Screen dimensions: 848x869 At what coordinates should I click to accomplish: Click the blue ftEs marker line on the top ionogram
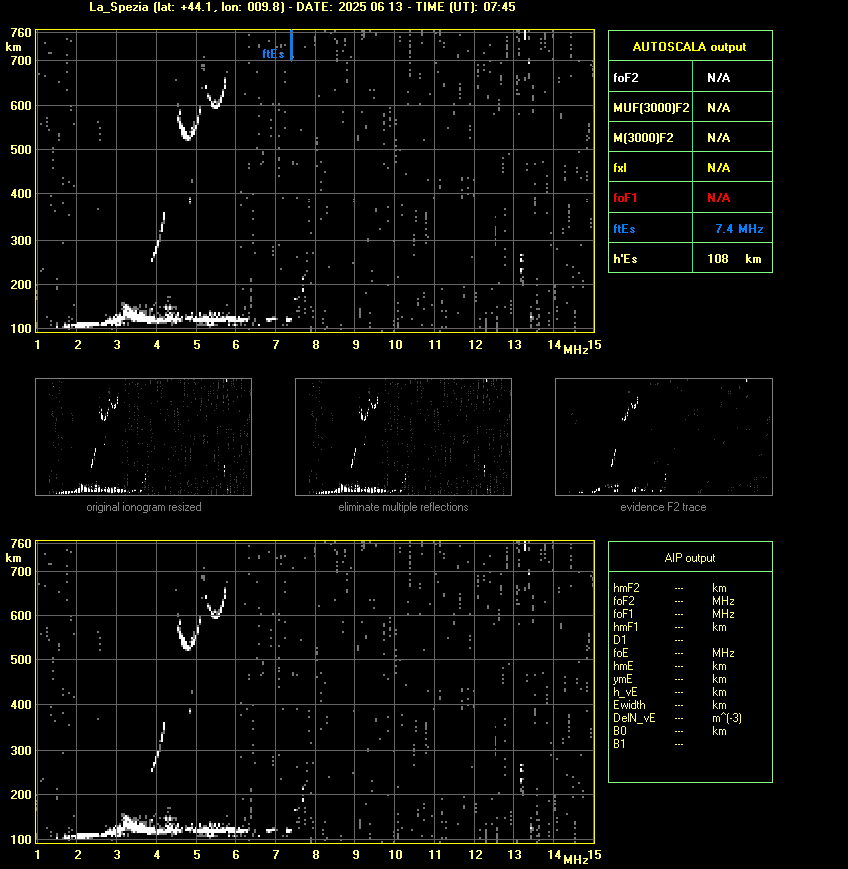pos(292,45)
